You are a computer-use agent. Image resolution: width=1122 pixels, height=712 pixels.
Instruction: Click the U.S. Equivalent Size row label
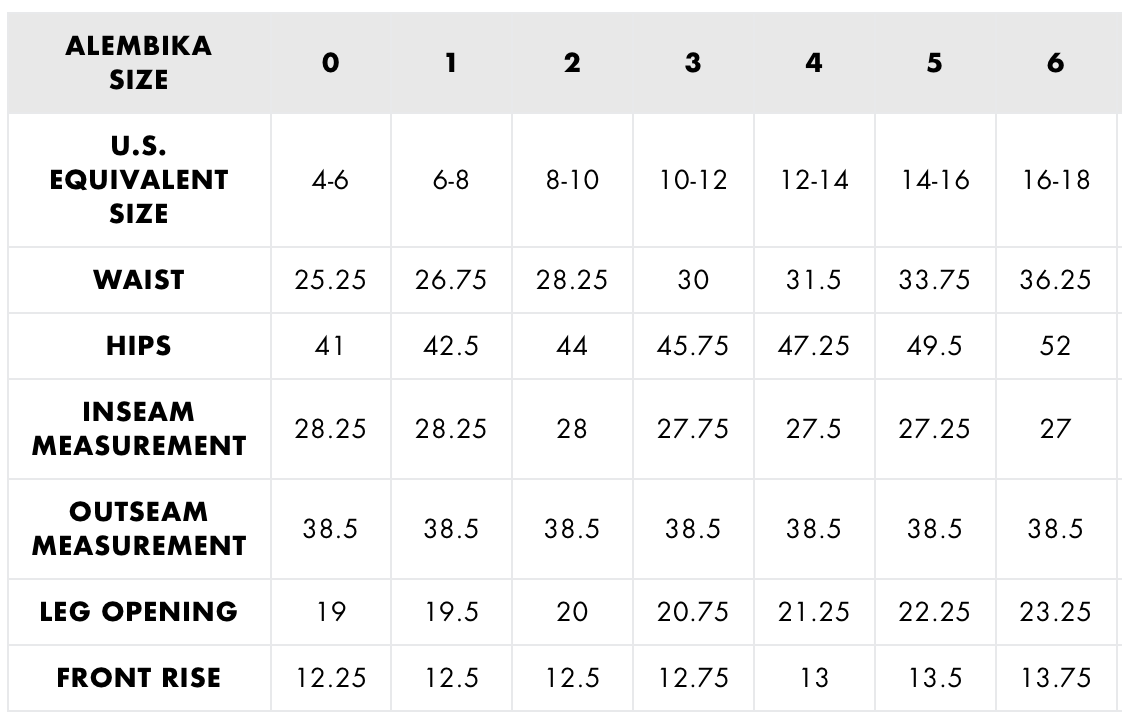pos(139,181)
